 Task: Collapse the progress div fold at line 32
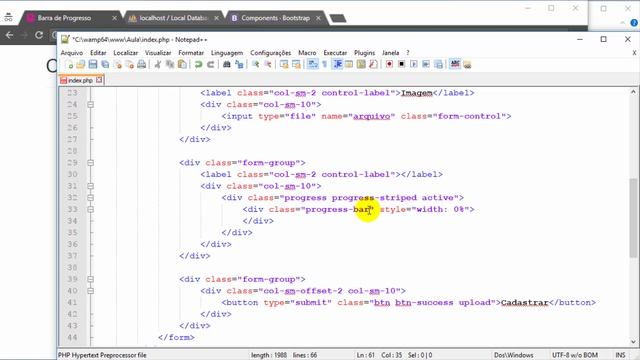[x=91, y=198]
